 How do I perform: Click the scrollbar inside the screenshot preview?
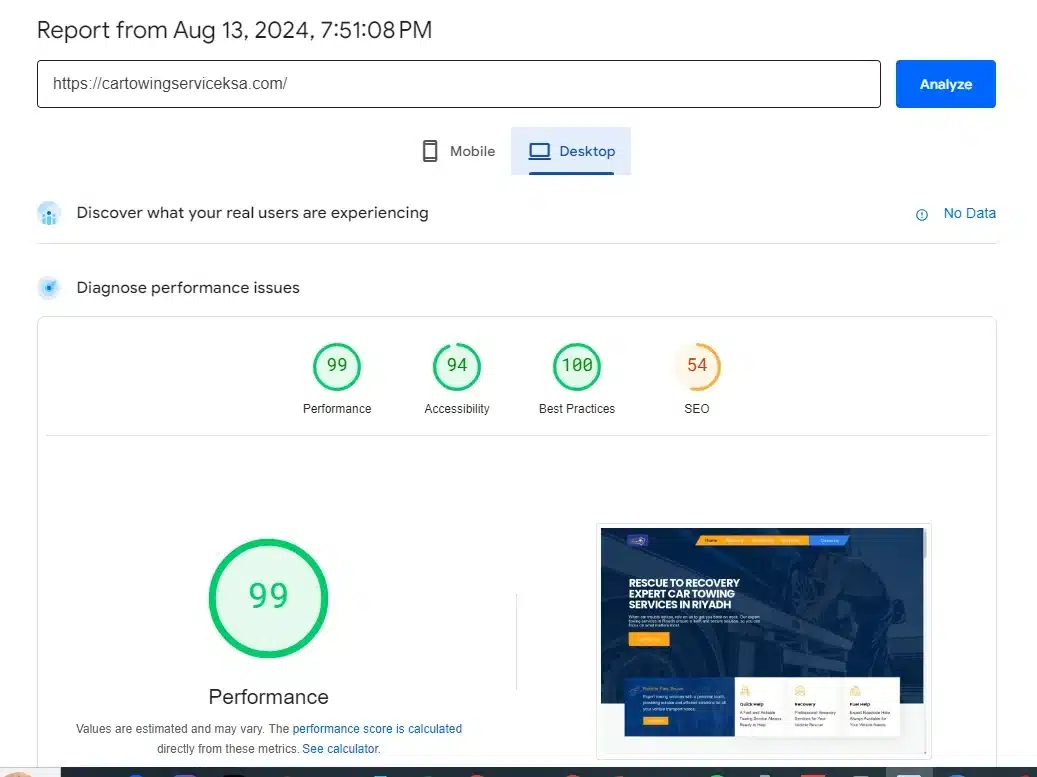(925, 546)
